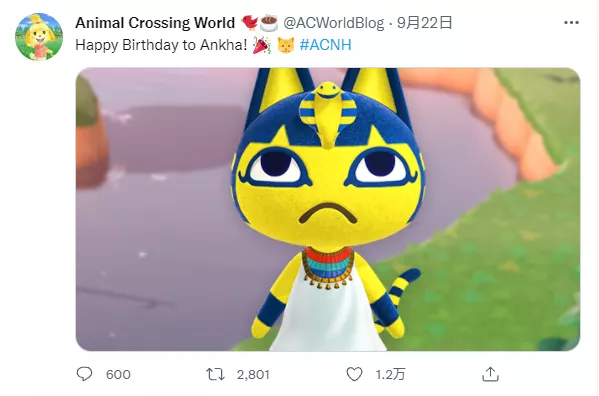The height and width of the screenshot is (396, 599).
Task: Click the party popper emoji
Action: click(262, 45)
